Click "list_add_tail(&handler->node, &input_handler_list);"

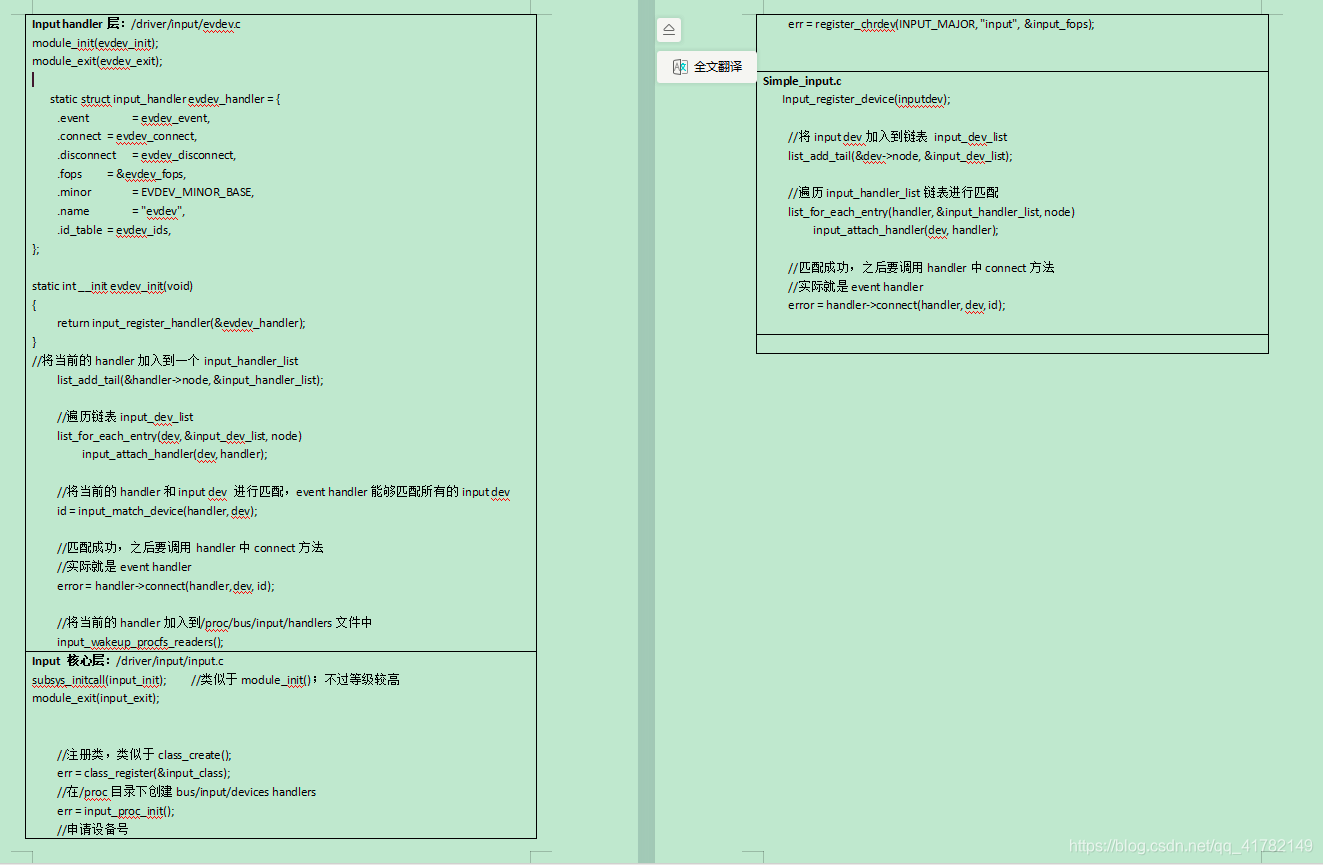coord(190,380)
